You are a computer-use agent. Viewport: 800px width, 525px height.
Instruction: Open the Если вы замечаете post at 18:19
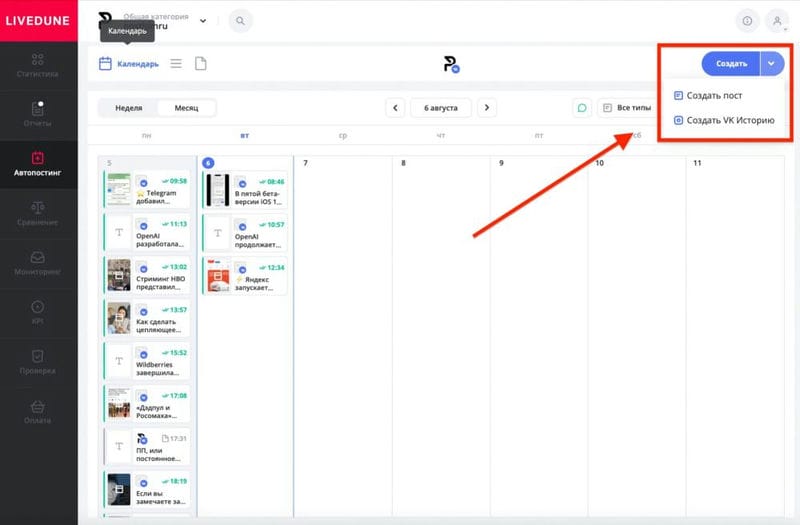point(147,489)
